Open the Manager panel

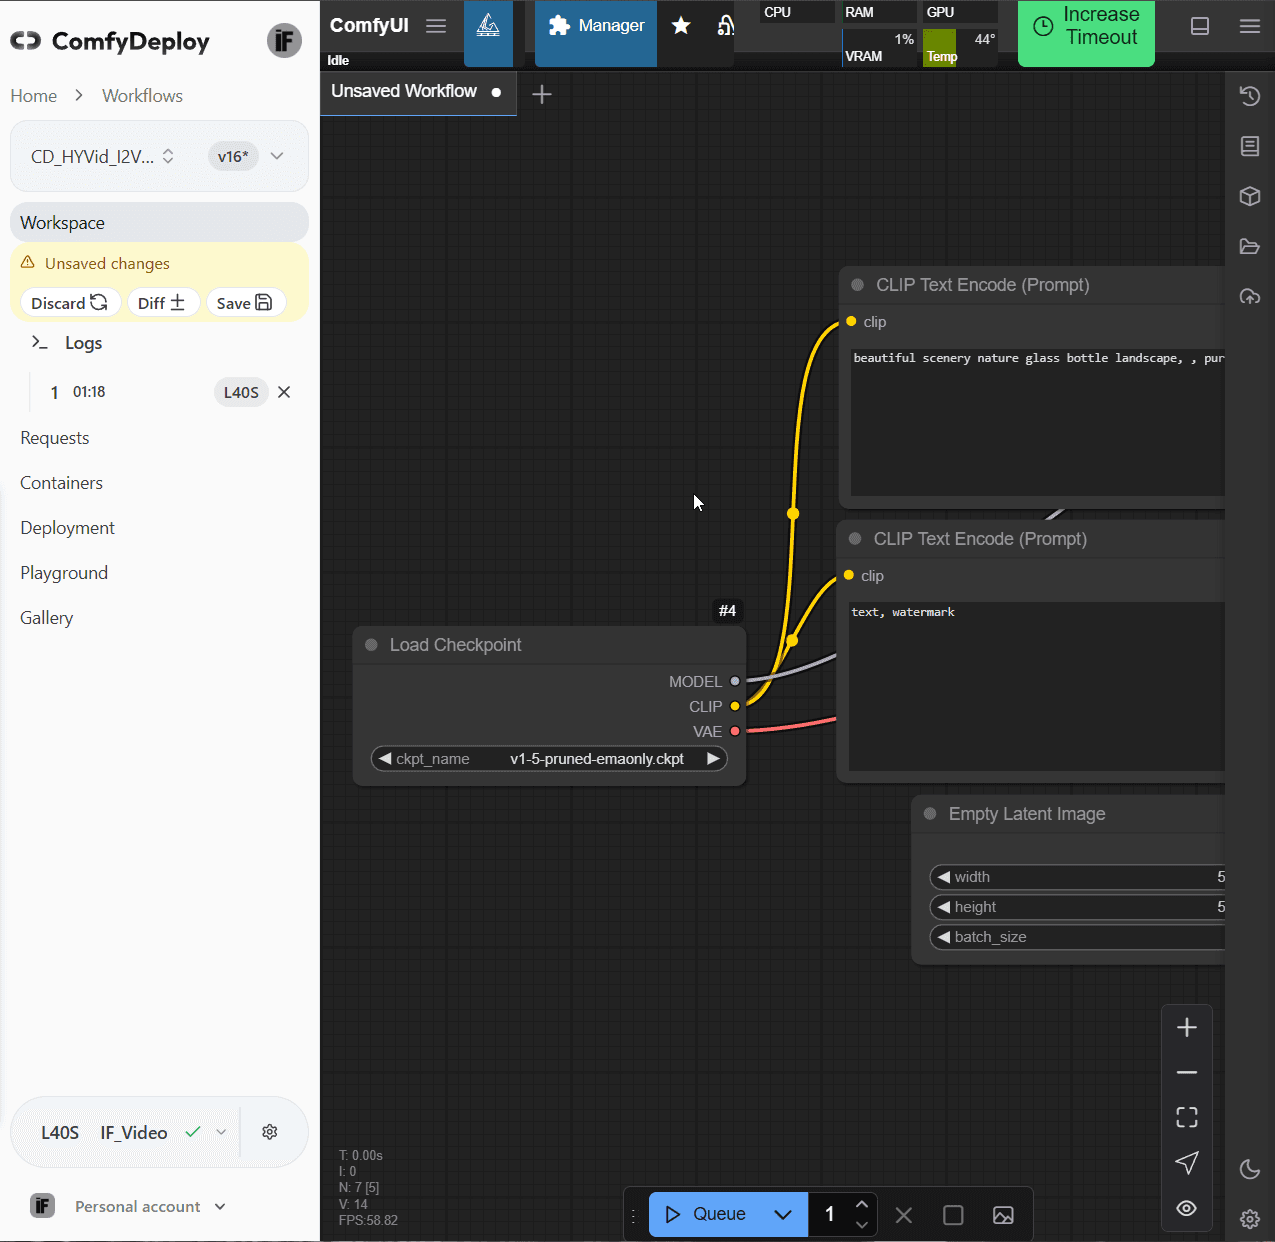596,27
